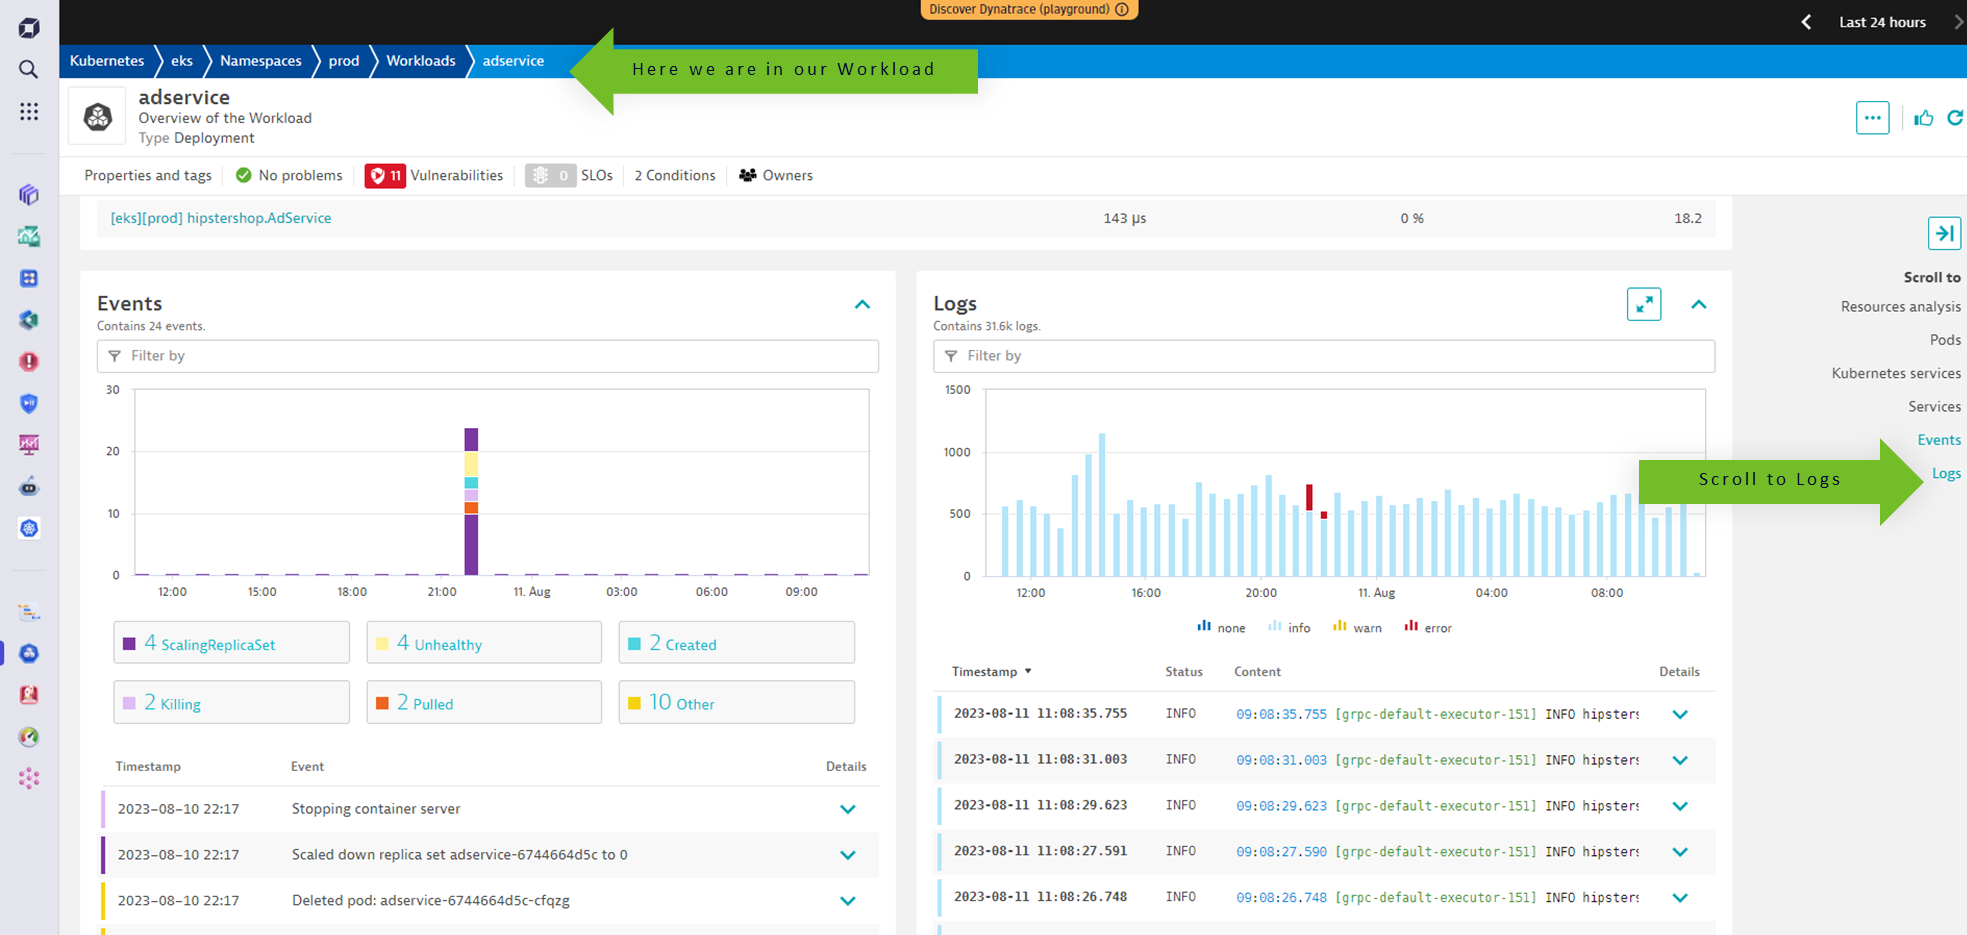This screenshot has height=935, width=1967.
Task: Toggle the ScalingReplicaSet event filter
Action: tap(231, 643)
